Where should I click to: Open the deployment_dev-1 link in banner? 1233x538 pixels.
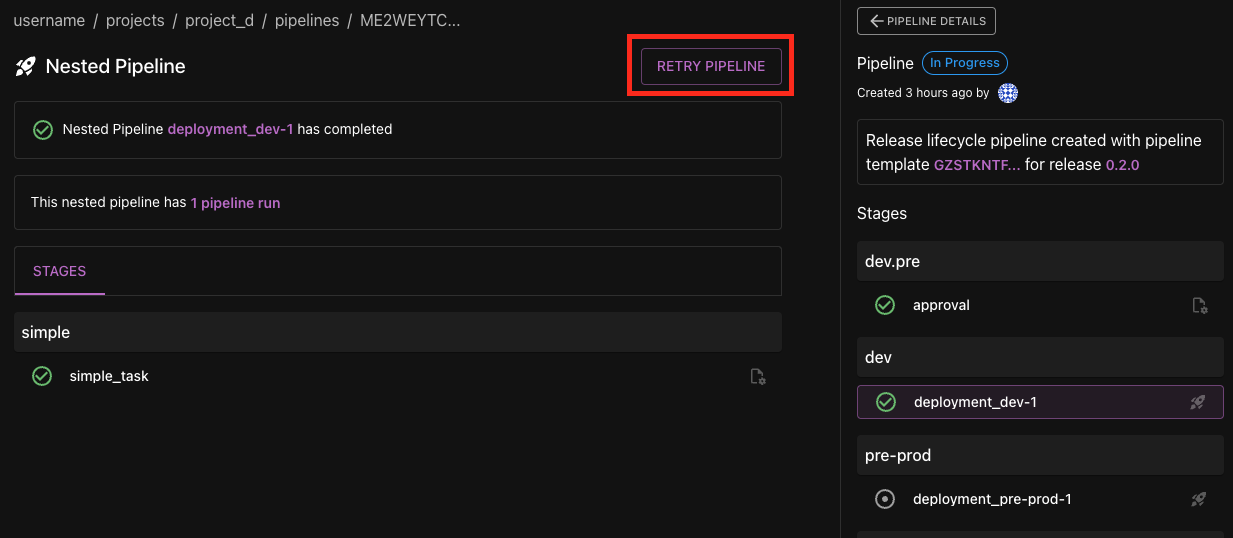click(x=230, y=129)
